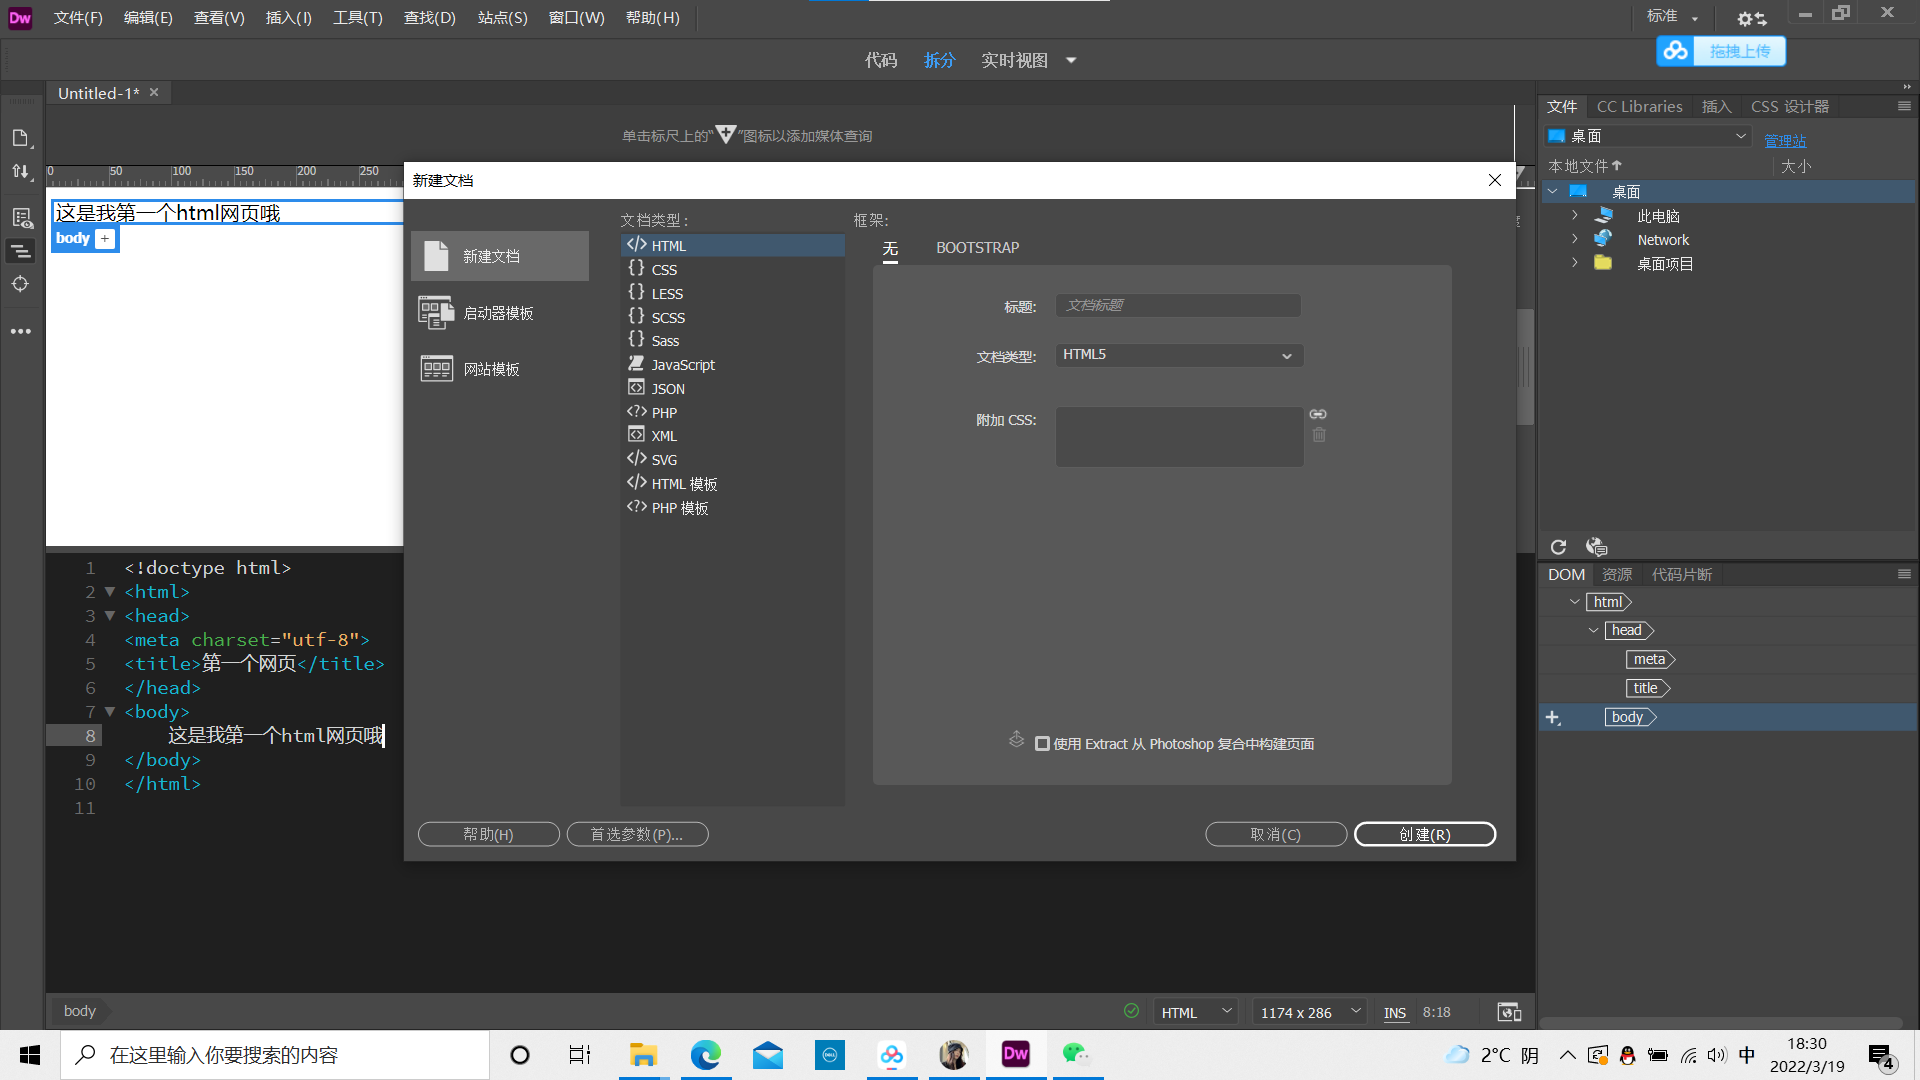
Task: Toggle INS insert mode in status bar
Action: [1394, 1013]
